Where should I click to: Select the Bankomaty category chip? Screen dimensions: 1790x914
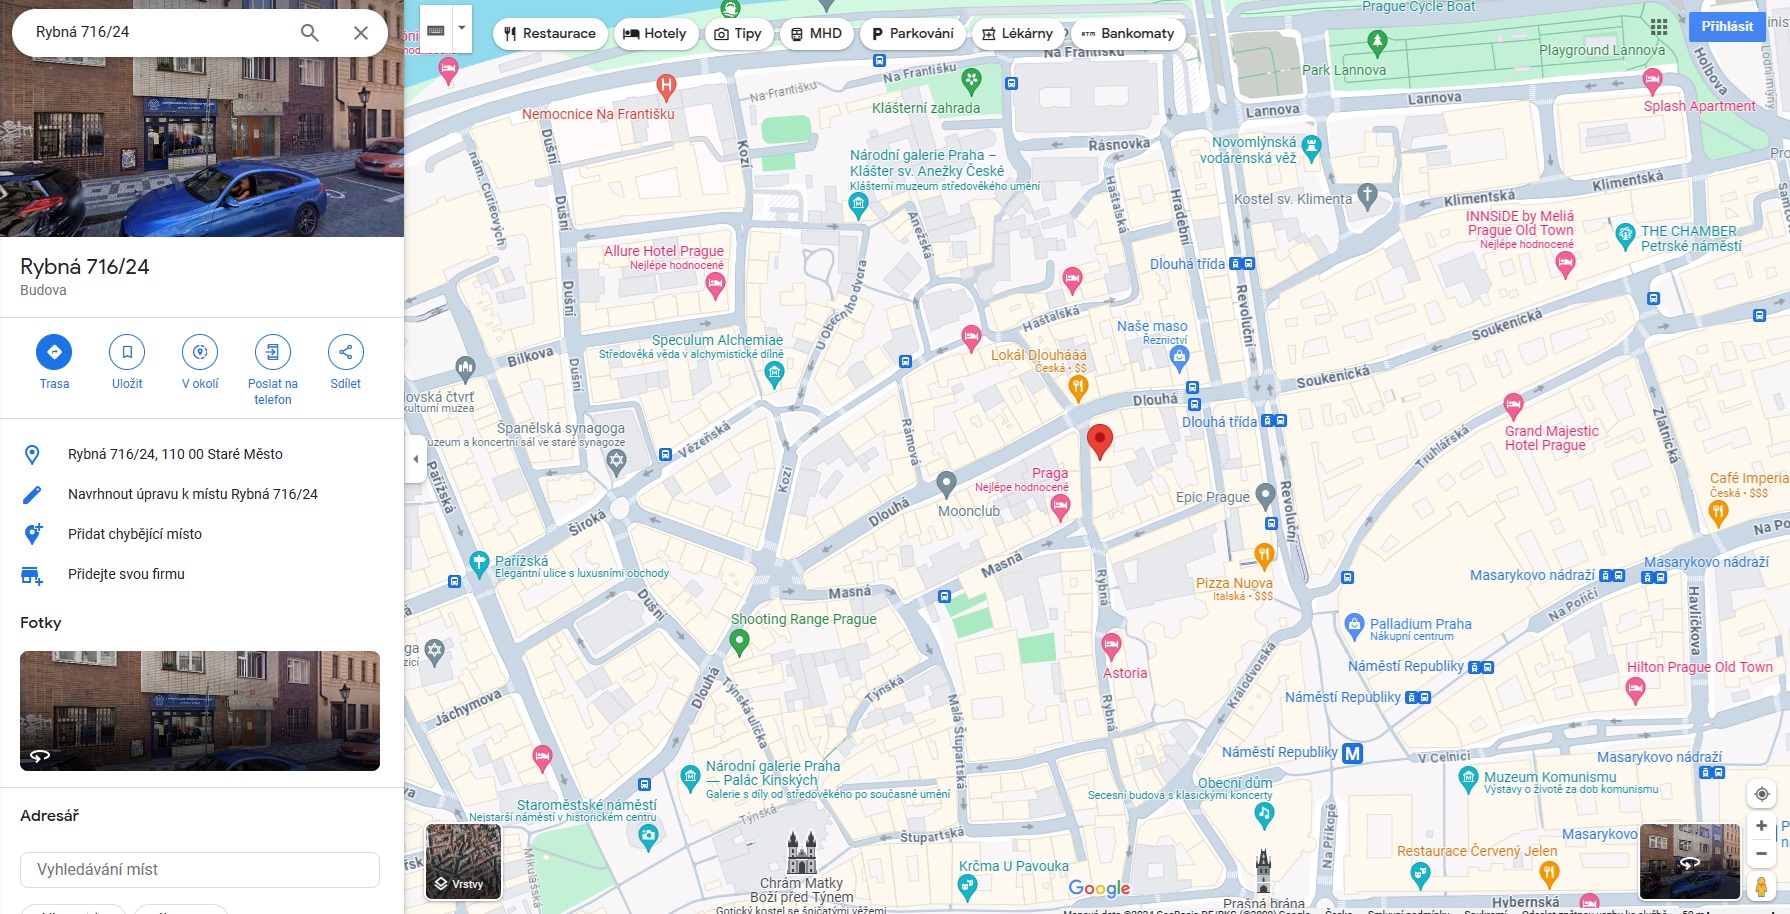tap(1128, 33)
